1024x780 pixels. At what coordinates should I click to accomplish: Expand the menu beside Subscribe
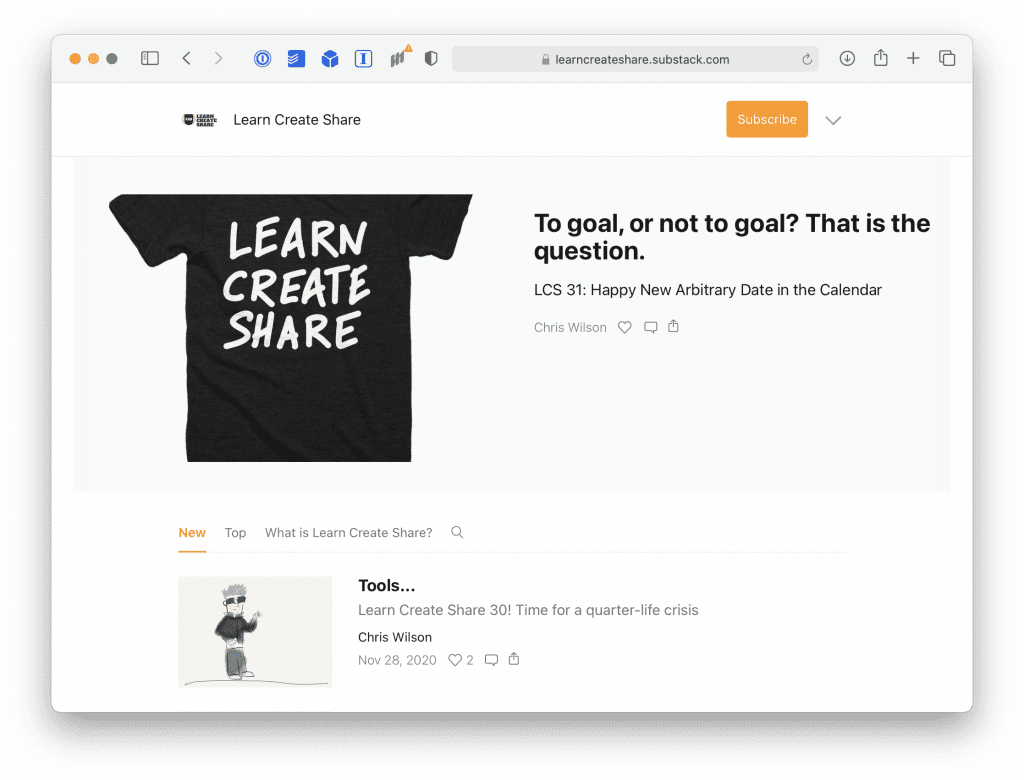[833, 120]
